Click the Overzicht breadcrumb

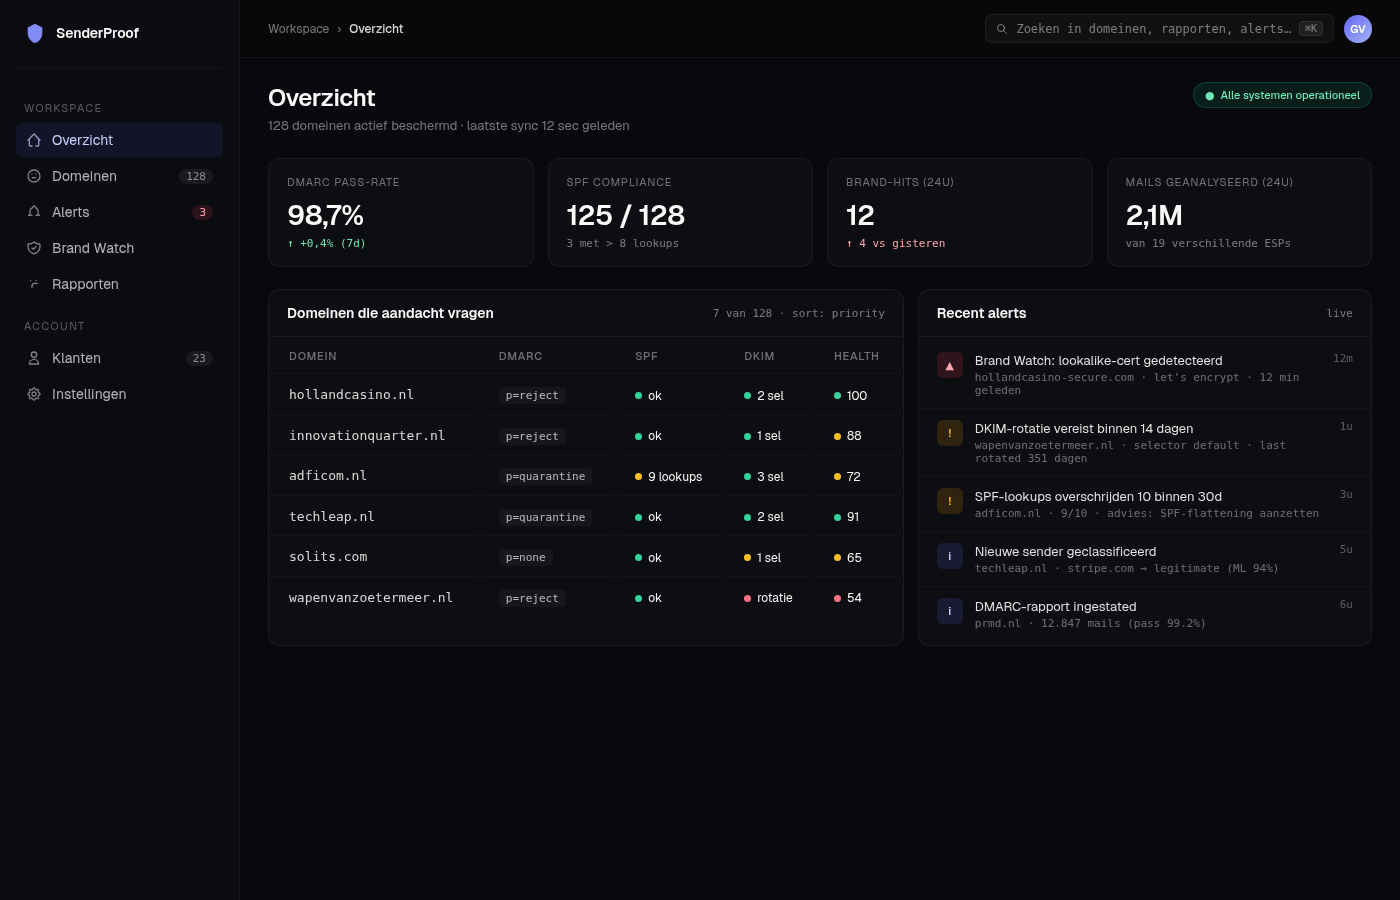pos(376,29)
